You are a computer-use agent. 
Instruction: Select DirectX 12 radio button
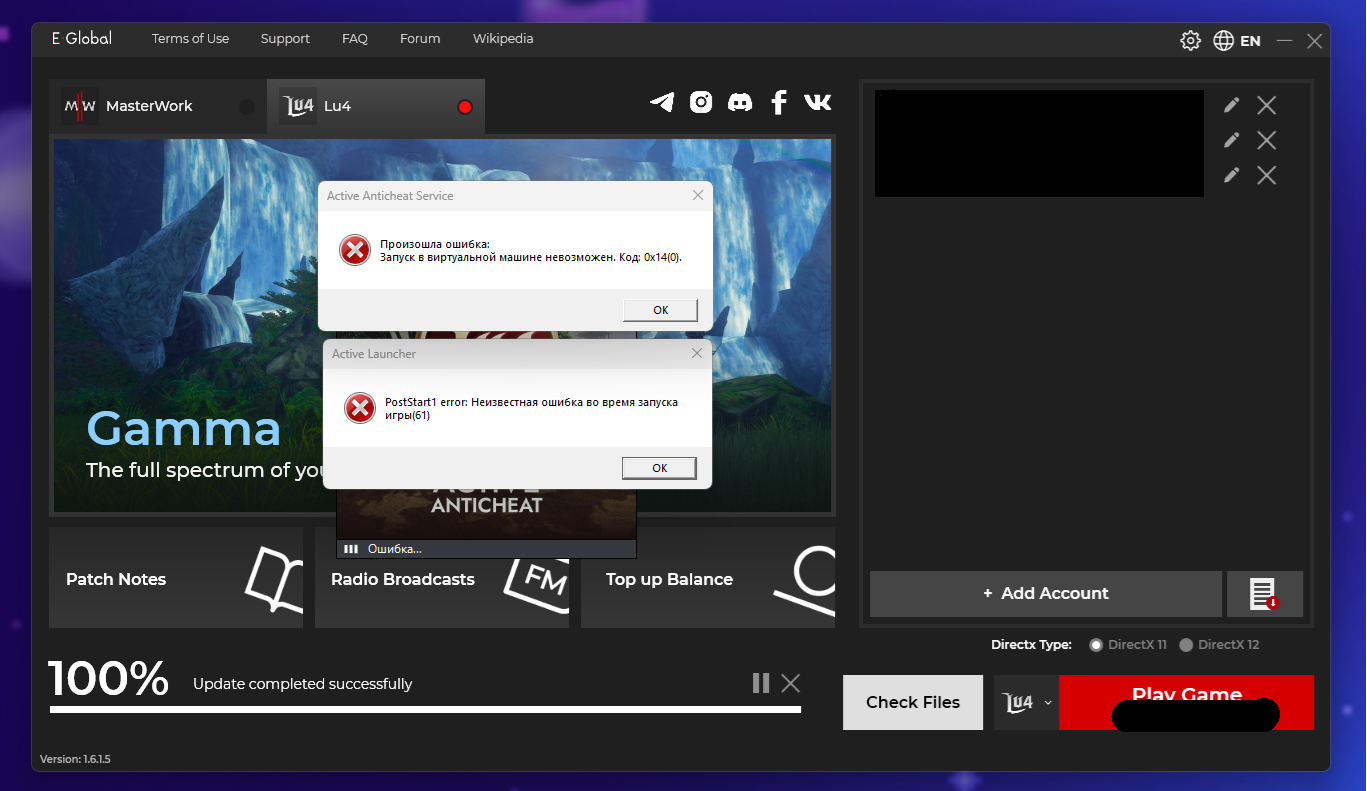click(x=1186, y=645)
